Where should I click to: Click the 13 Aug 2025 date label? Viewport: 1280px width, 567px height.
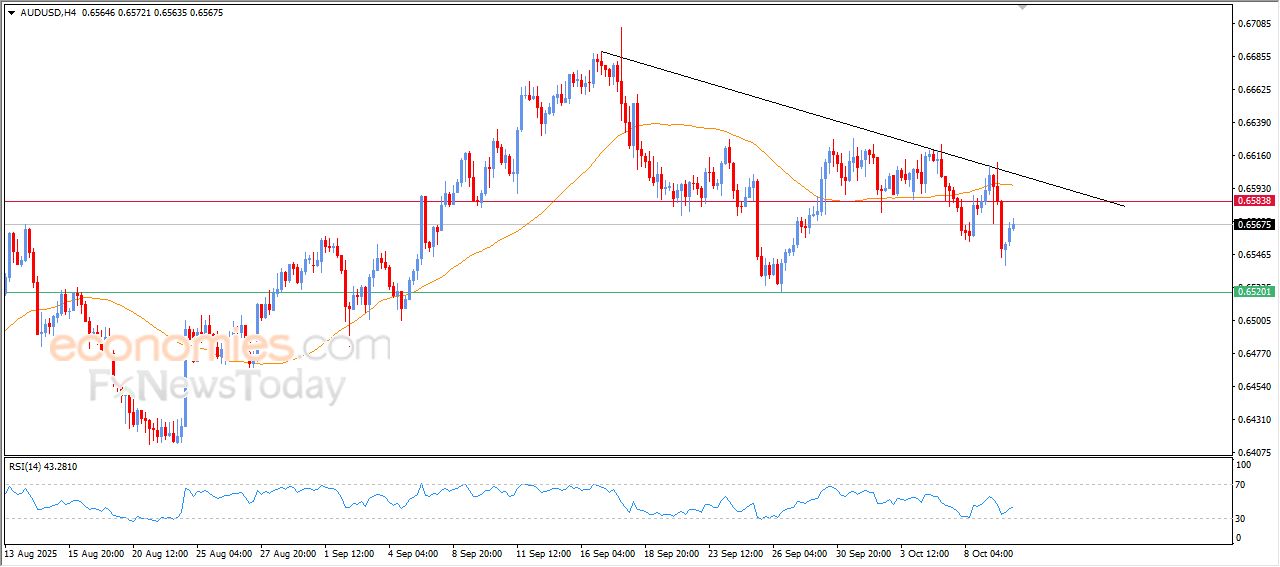(x=31, y=552)
